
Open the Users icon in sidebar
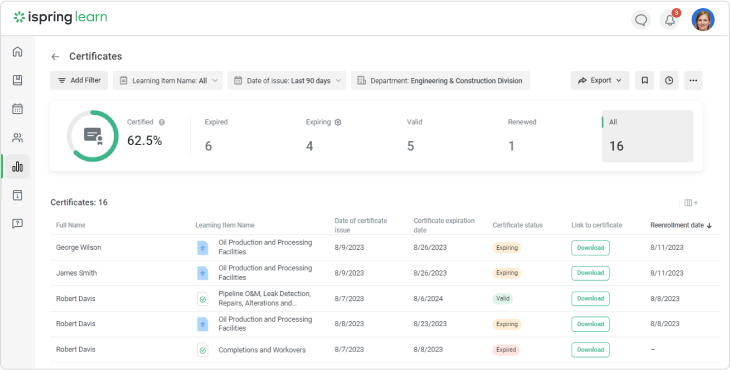coord(18,138)
